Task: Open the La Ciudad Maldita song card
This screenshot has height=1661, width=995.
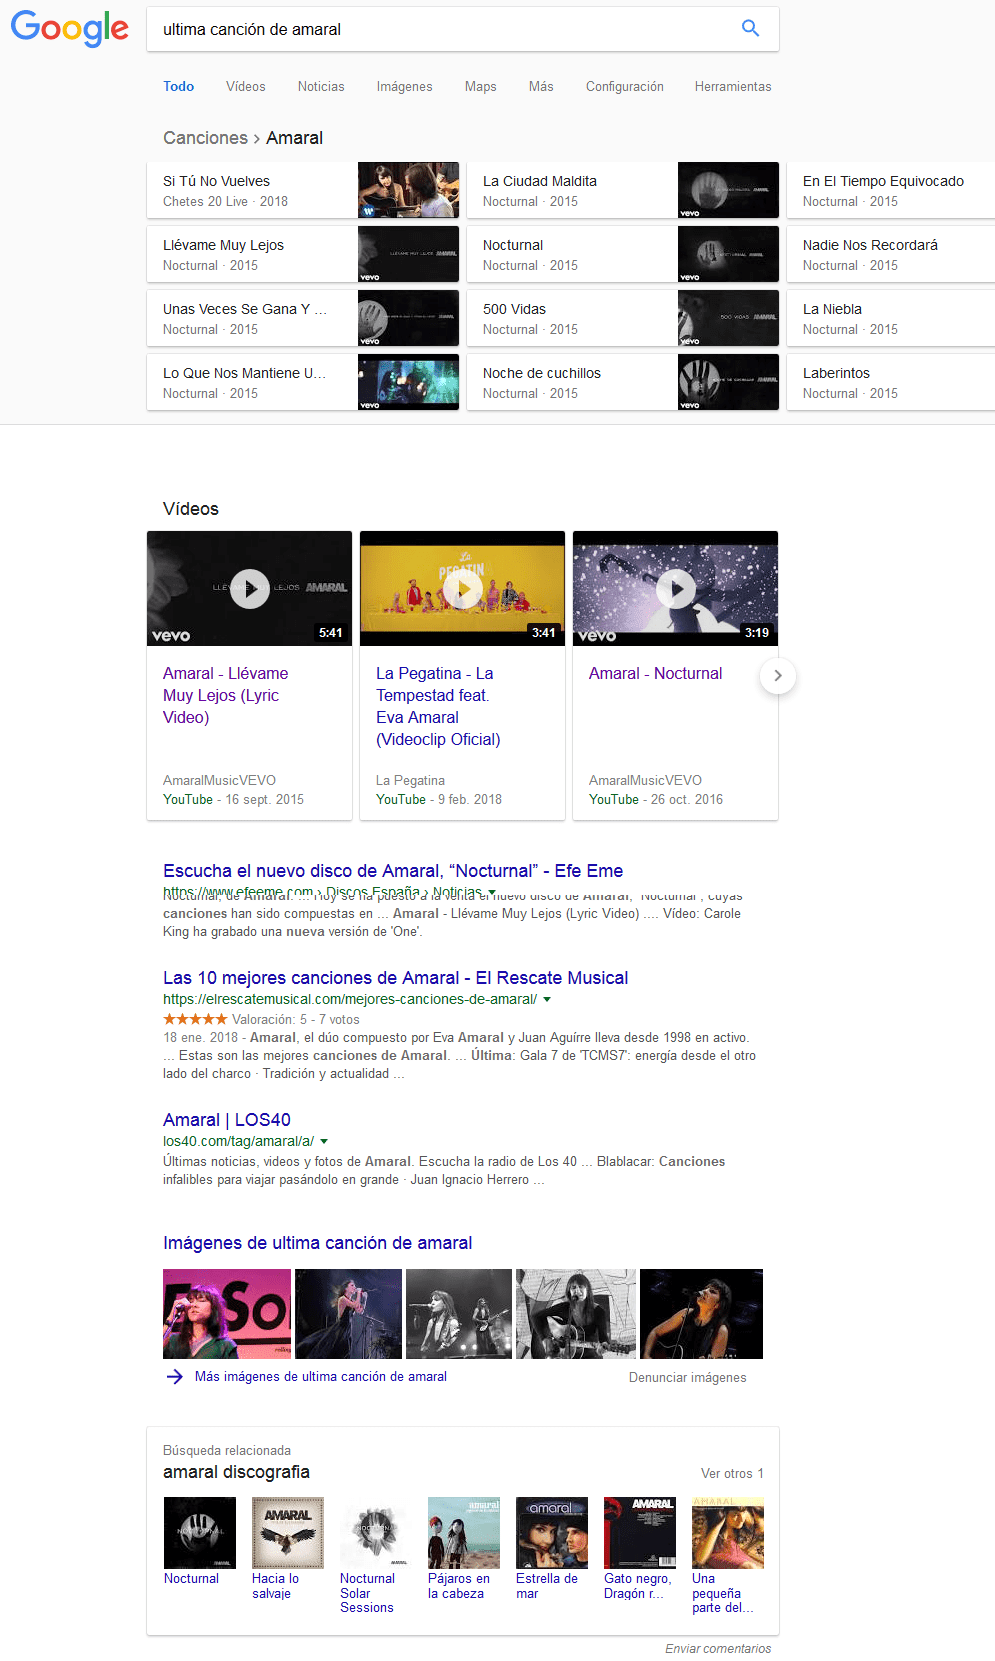Action: coord(623,190)
